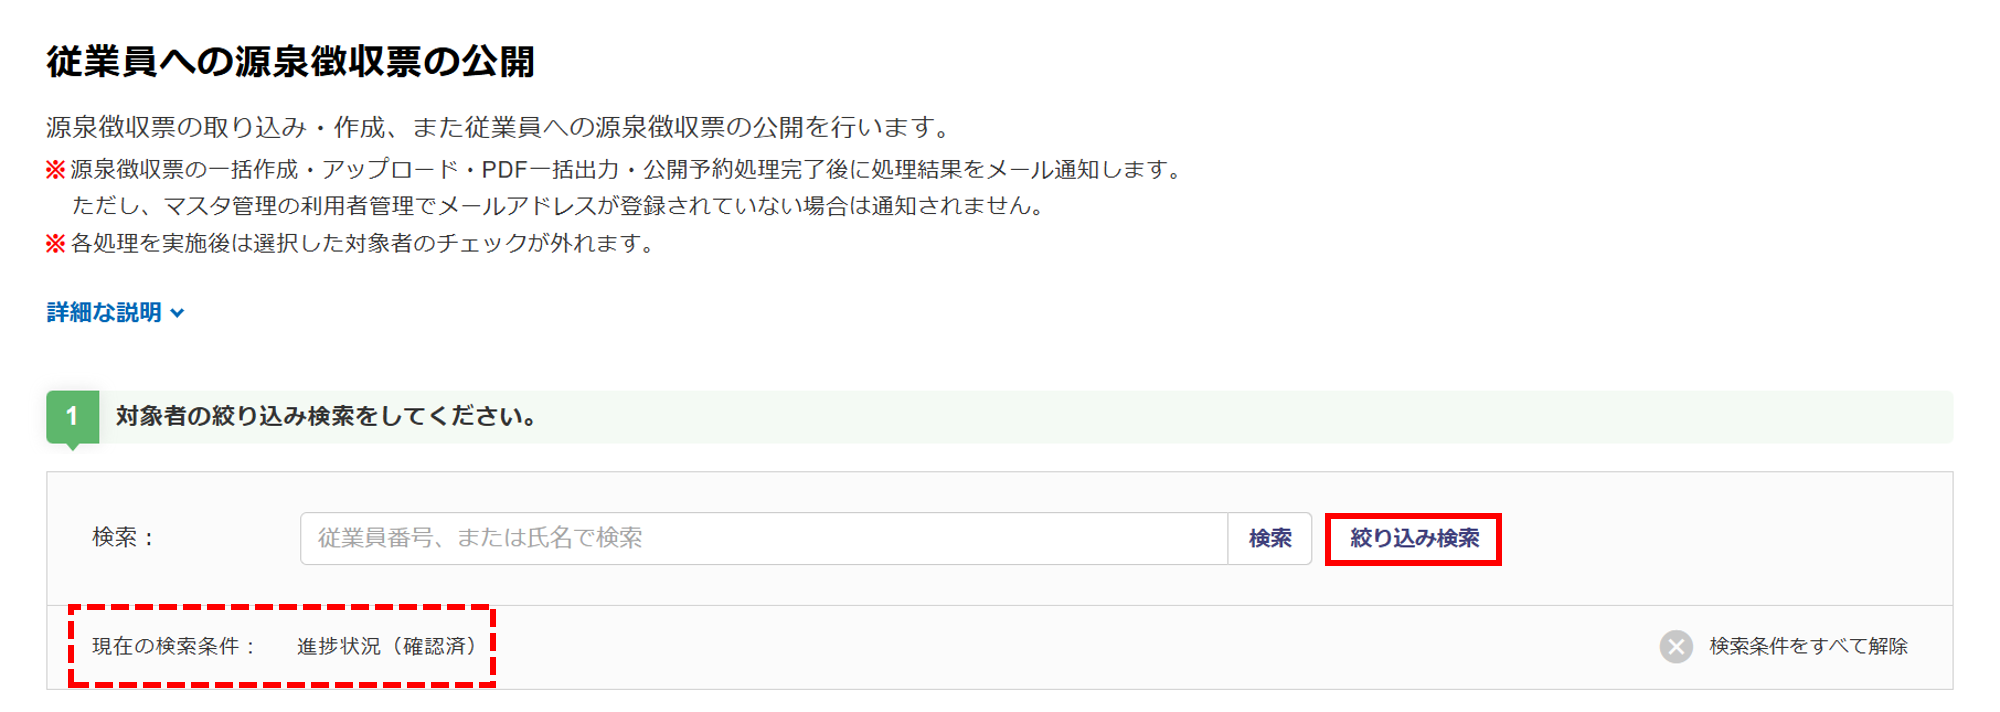Click the 検索 search button

[x=1270, y=539]
